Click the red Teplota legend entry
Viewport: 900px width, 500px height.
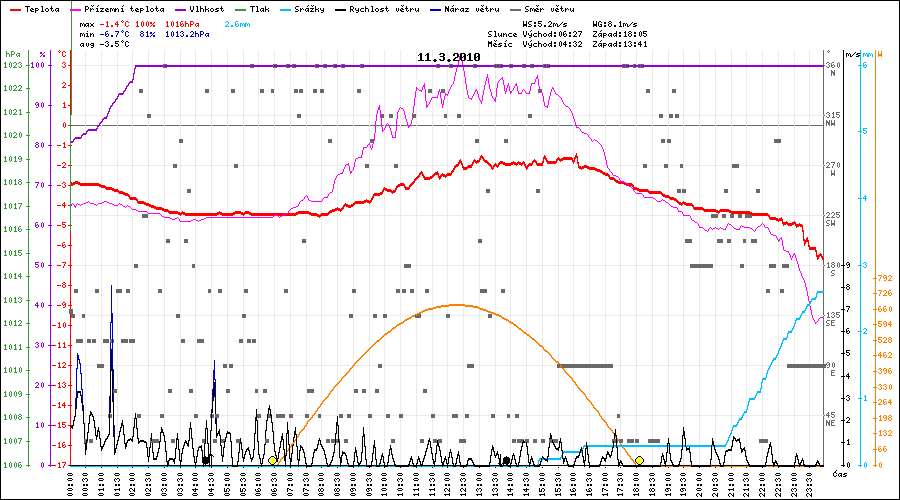click(x=39, y=9)
